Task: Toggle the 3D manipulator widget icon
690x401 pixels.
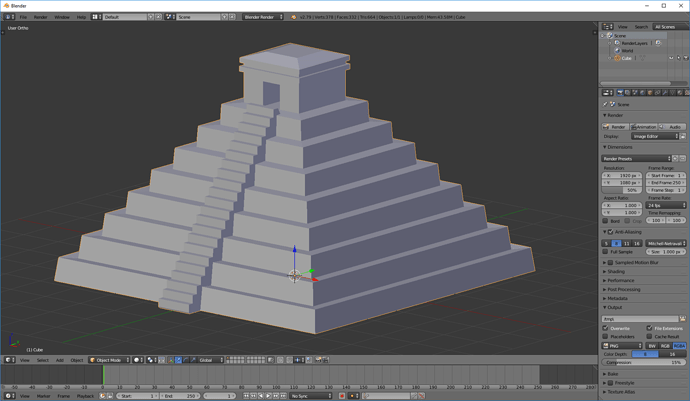Action: tap(171, 360)
